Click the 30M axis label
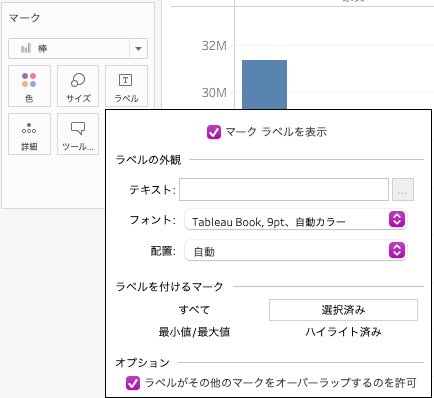 (214, 93)
